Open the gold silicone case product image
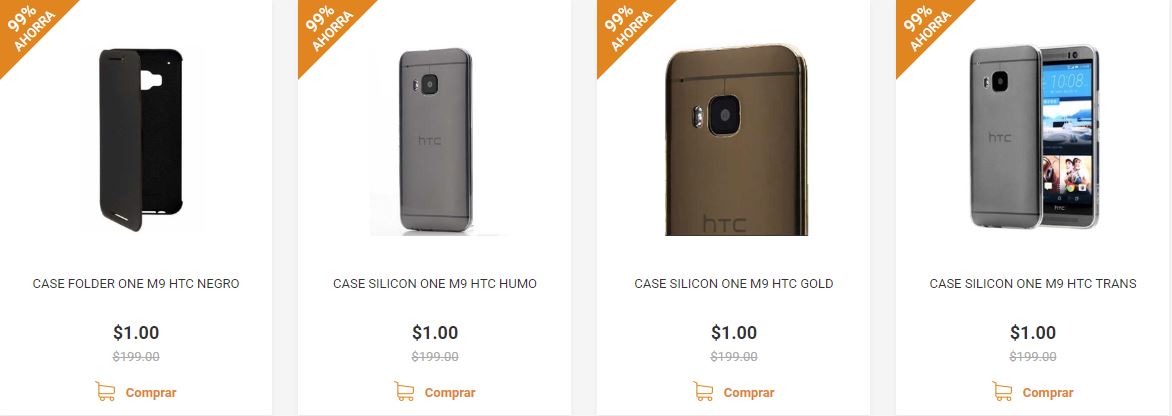Viewport: 1172px width, 416px height. point(735,140)
